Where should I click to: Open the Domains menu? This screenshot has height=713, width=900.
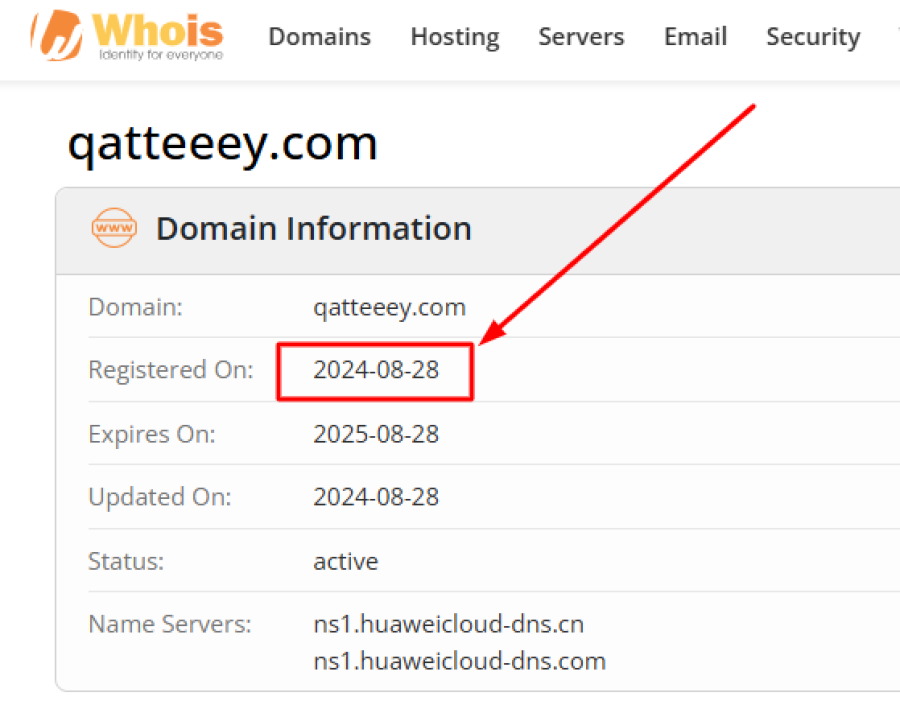(319, 37)
